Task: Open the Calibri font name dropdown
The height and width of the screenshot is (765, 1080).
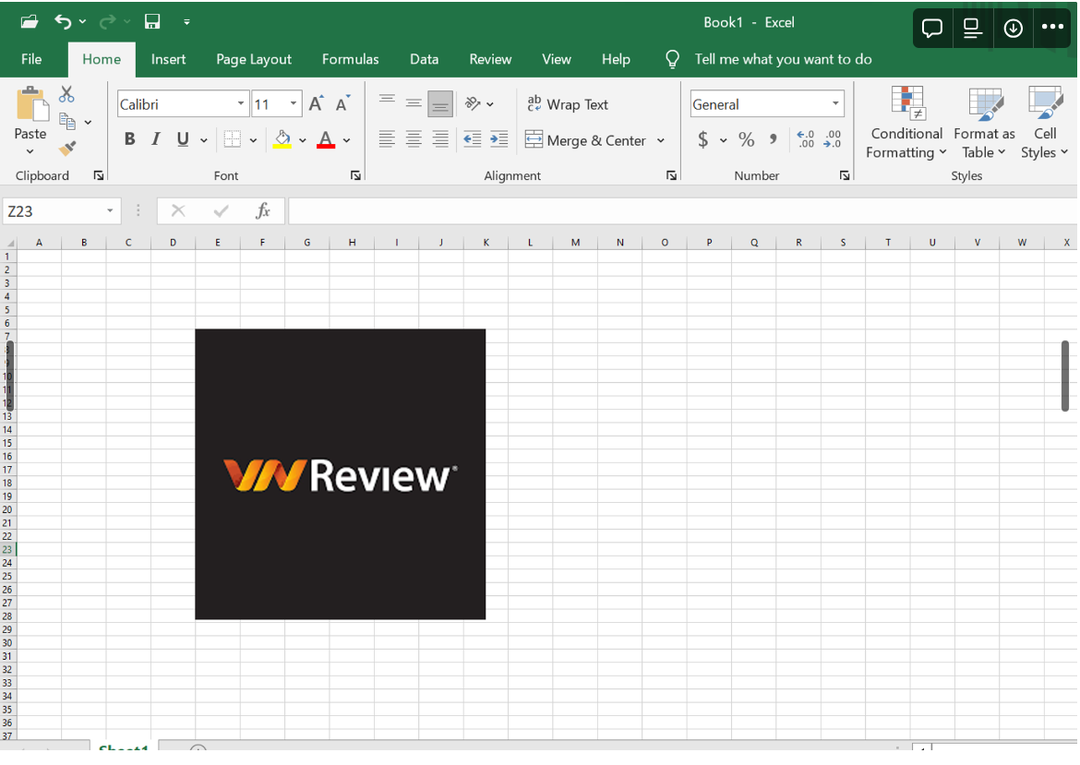Action: (x=241, y=104)
